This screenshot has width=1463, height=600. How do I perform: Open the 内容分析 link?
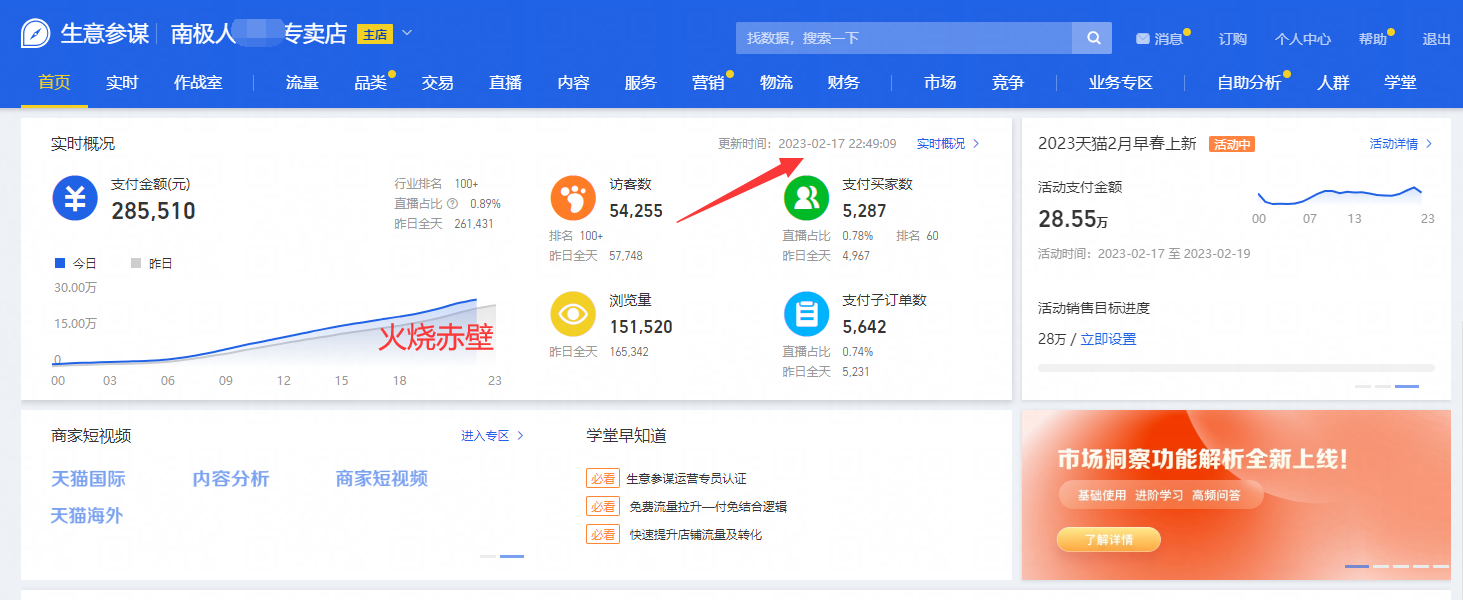231,479
